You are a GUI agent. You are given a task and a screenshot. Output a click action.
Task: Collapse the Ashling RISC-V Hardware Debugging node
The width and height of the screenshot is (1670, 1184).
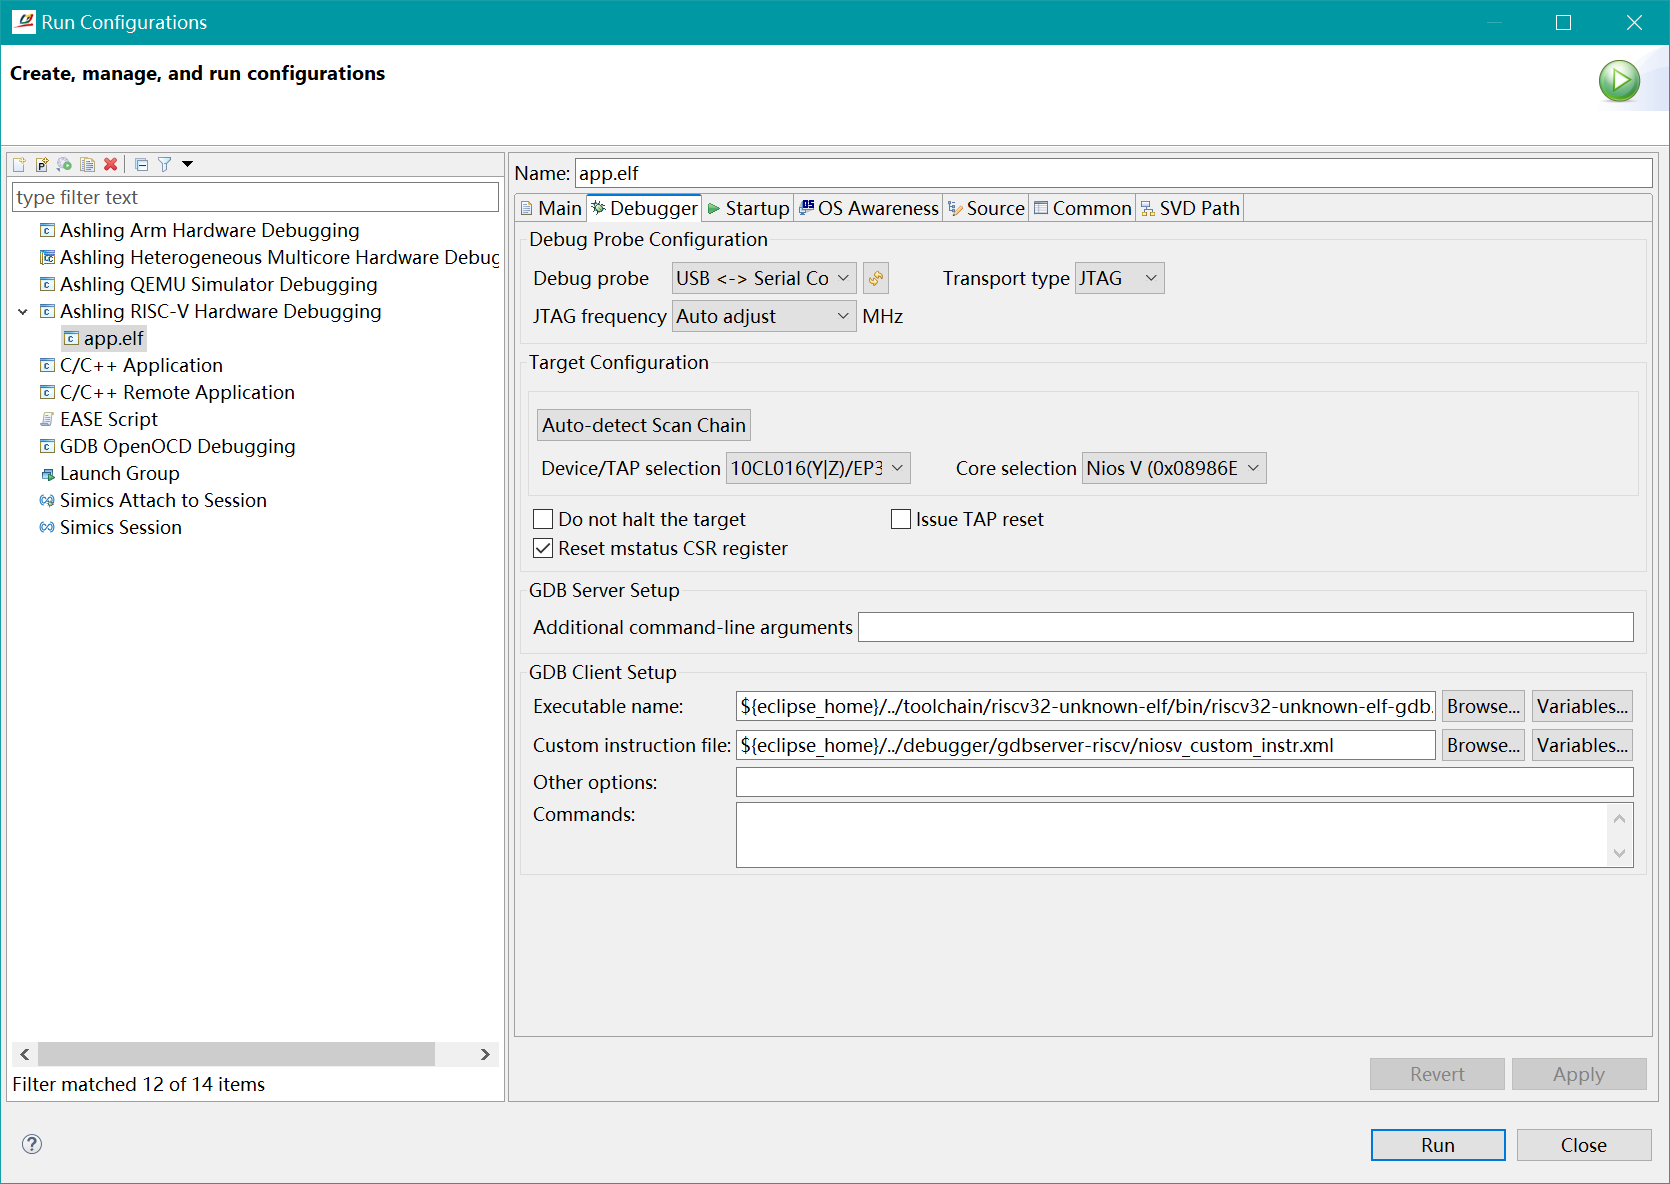(x=23, y=312)
